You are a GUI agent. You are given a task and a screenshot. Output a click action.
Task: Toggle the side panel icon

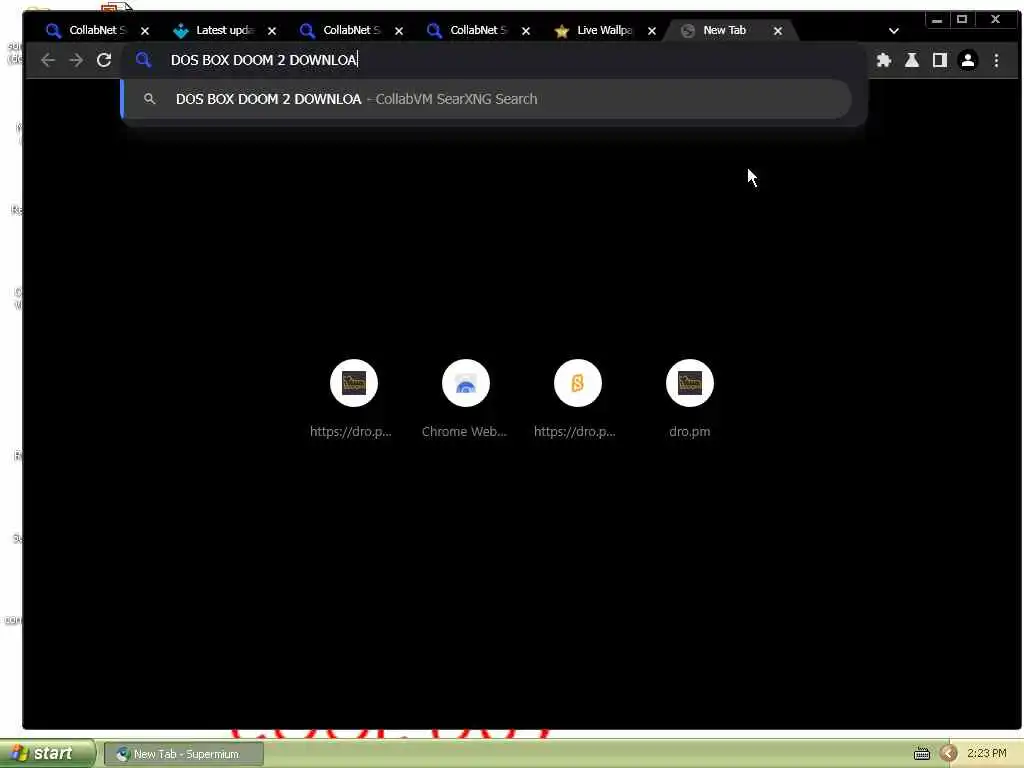tap(940, 60)
